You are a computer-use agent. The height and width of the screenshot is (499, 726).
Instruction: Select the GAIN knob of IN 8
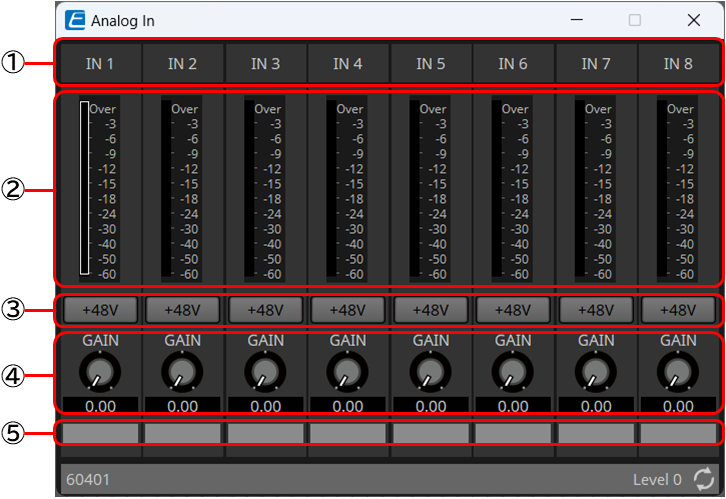tap(678, 371)
